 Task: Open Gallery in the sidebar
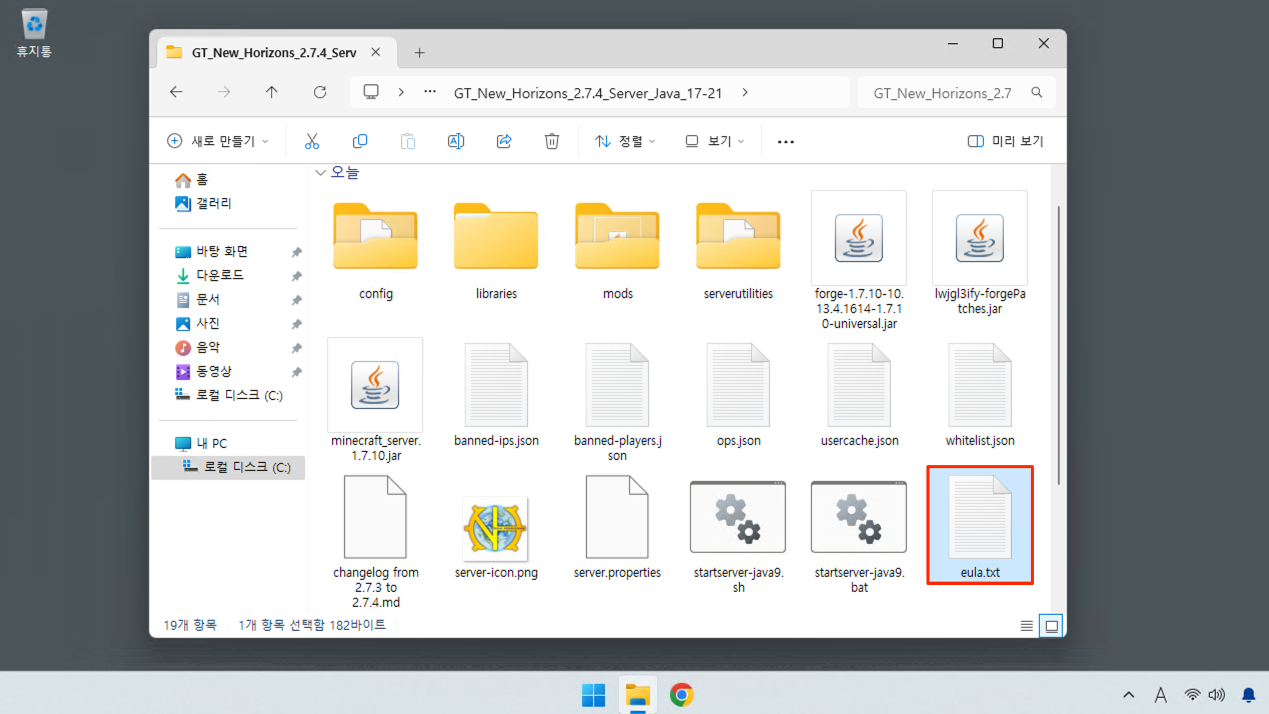click(x=204, y=203)
